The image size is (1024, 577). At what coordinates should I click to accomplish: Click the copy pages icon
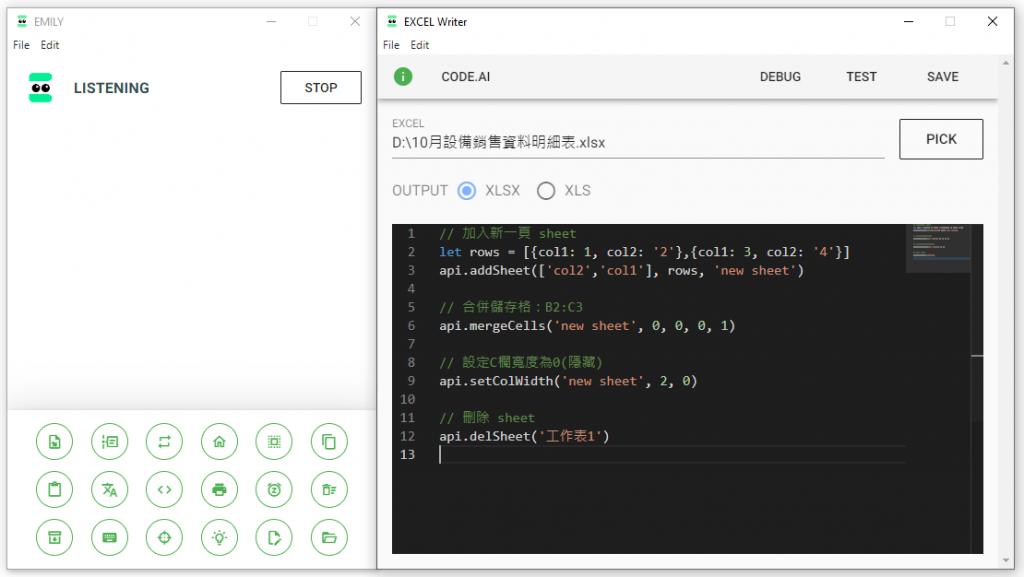point(329,442)
